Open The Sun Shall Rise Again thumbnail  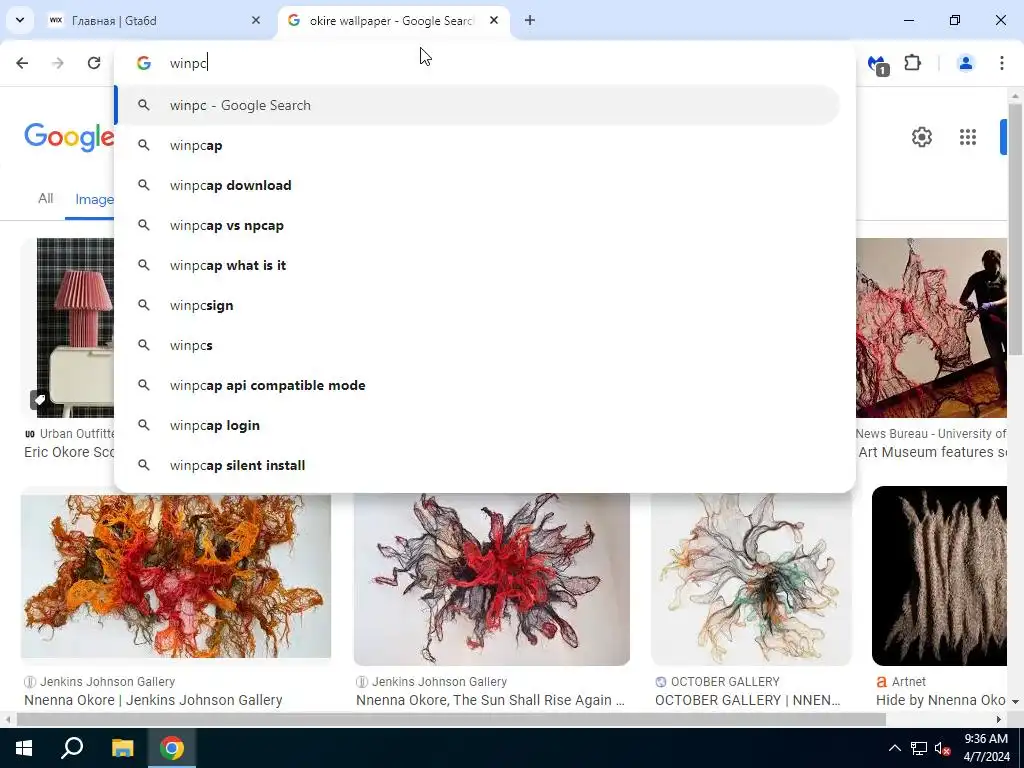click(x=492, y=579)
